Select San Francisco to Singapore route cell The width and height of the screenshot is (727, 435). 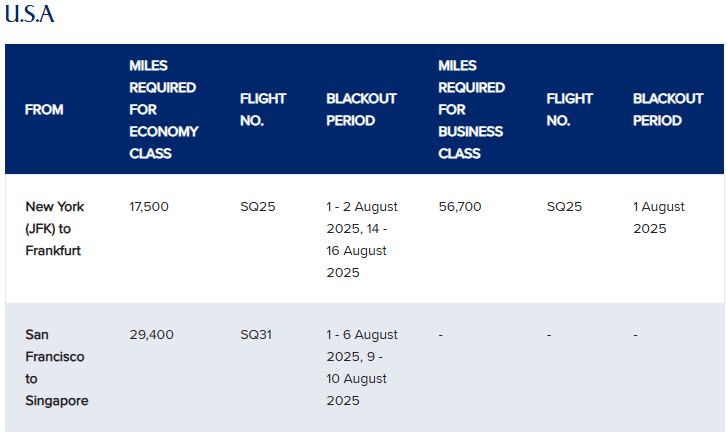[x=57, y=367]
